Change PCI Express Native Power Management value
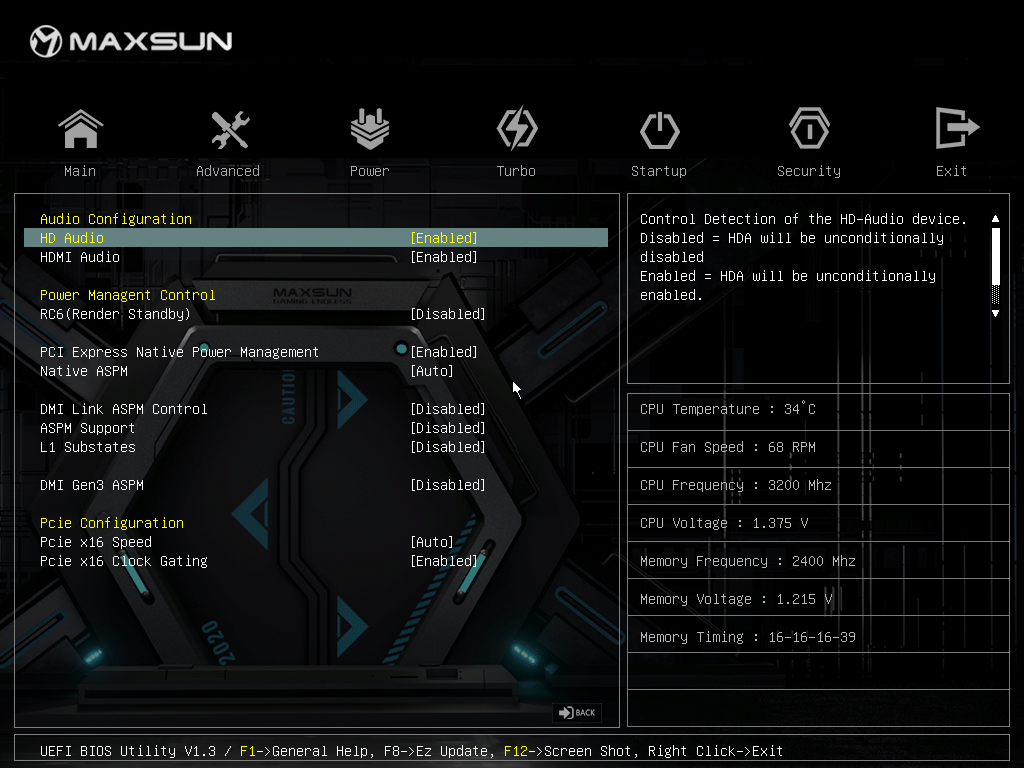 444,352
